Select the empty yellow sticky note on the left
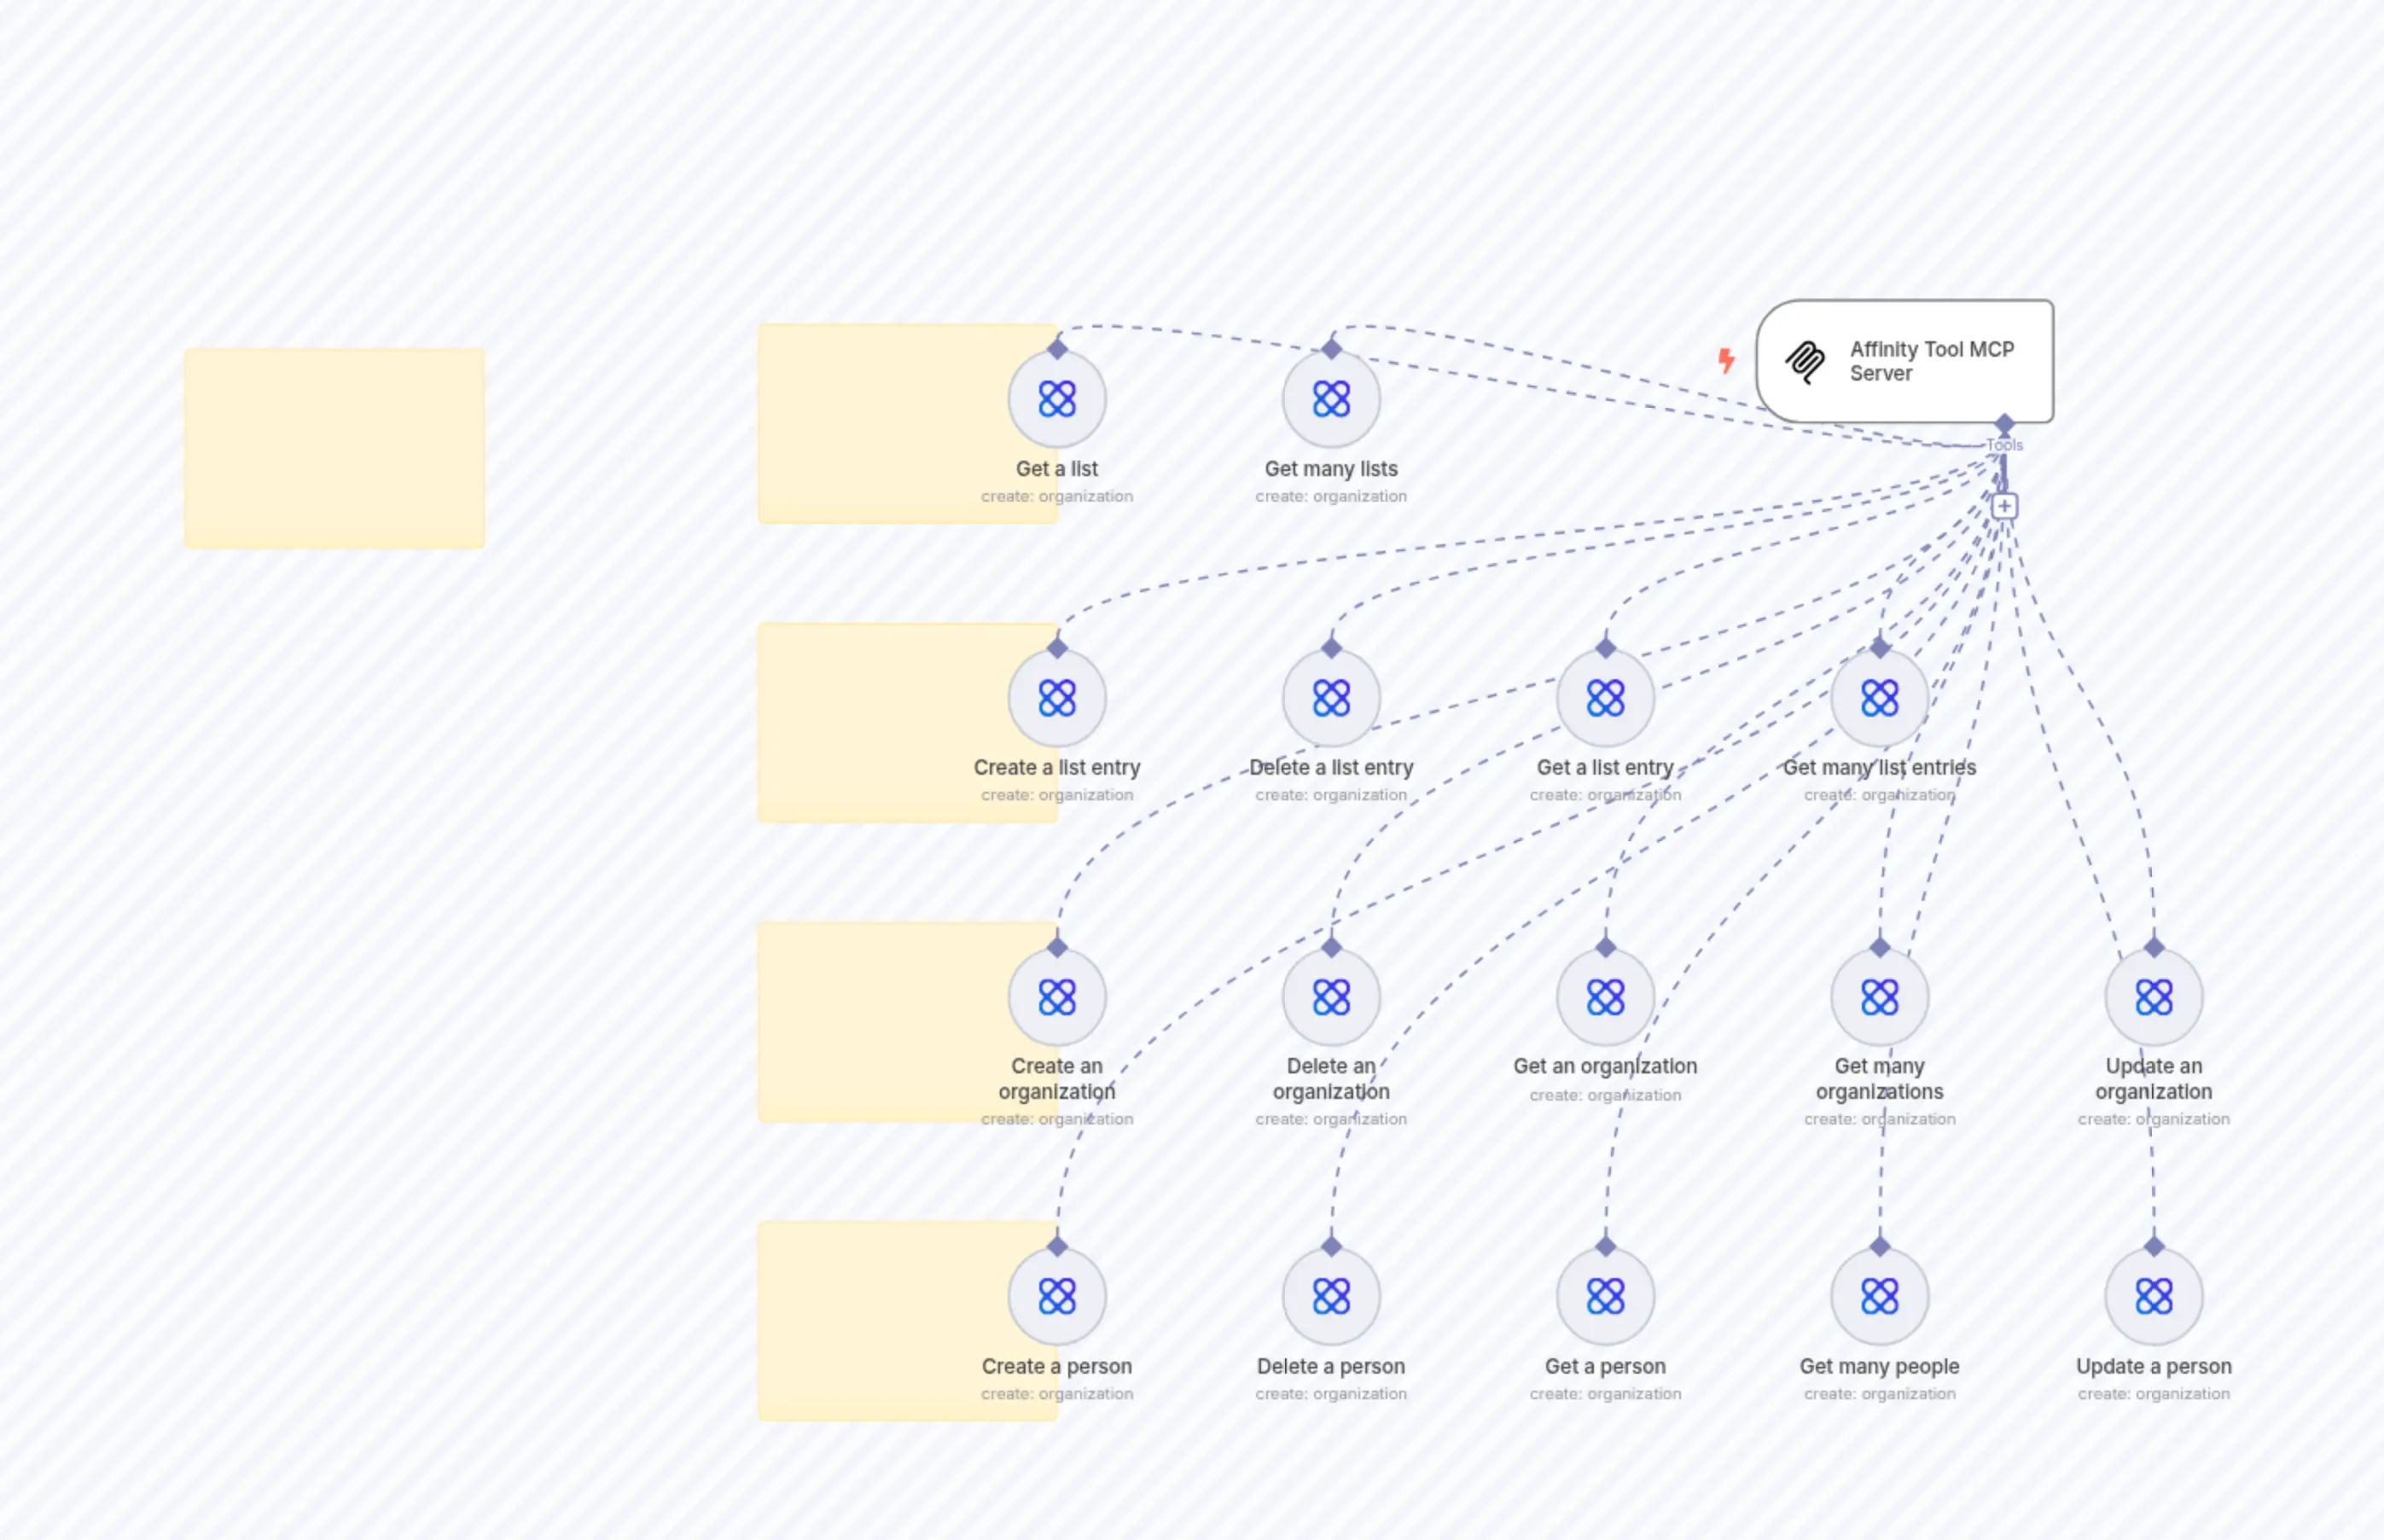The width and height of the screenshot is (2384, 1540). pos(334,447)
